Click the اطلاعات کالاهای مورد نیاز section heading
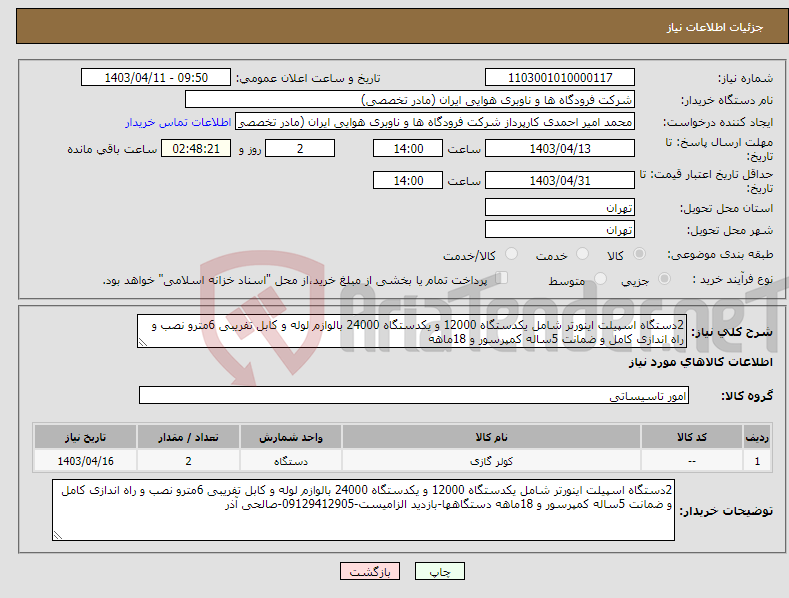Viewport: 789px width, 598px height. coord(700,362)
